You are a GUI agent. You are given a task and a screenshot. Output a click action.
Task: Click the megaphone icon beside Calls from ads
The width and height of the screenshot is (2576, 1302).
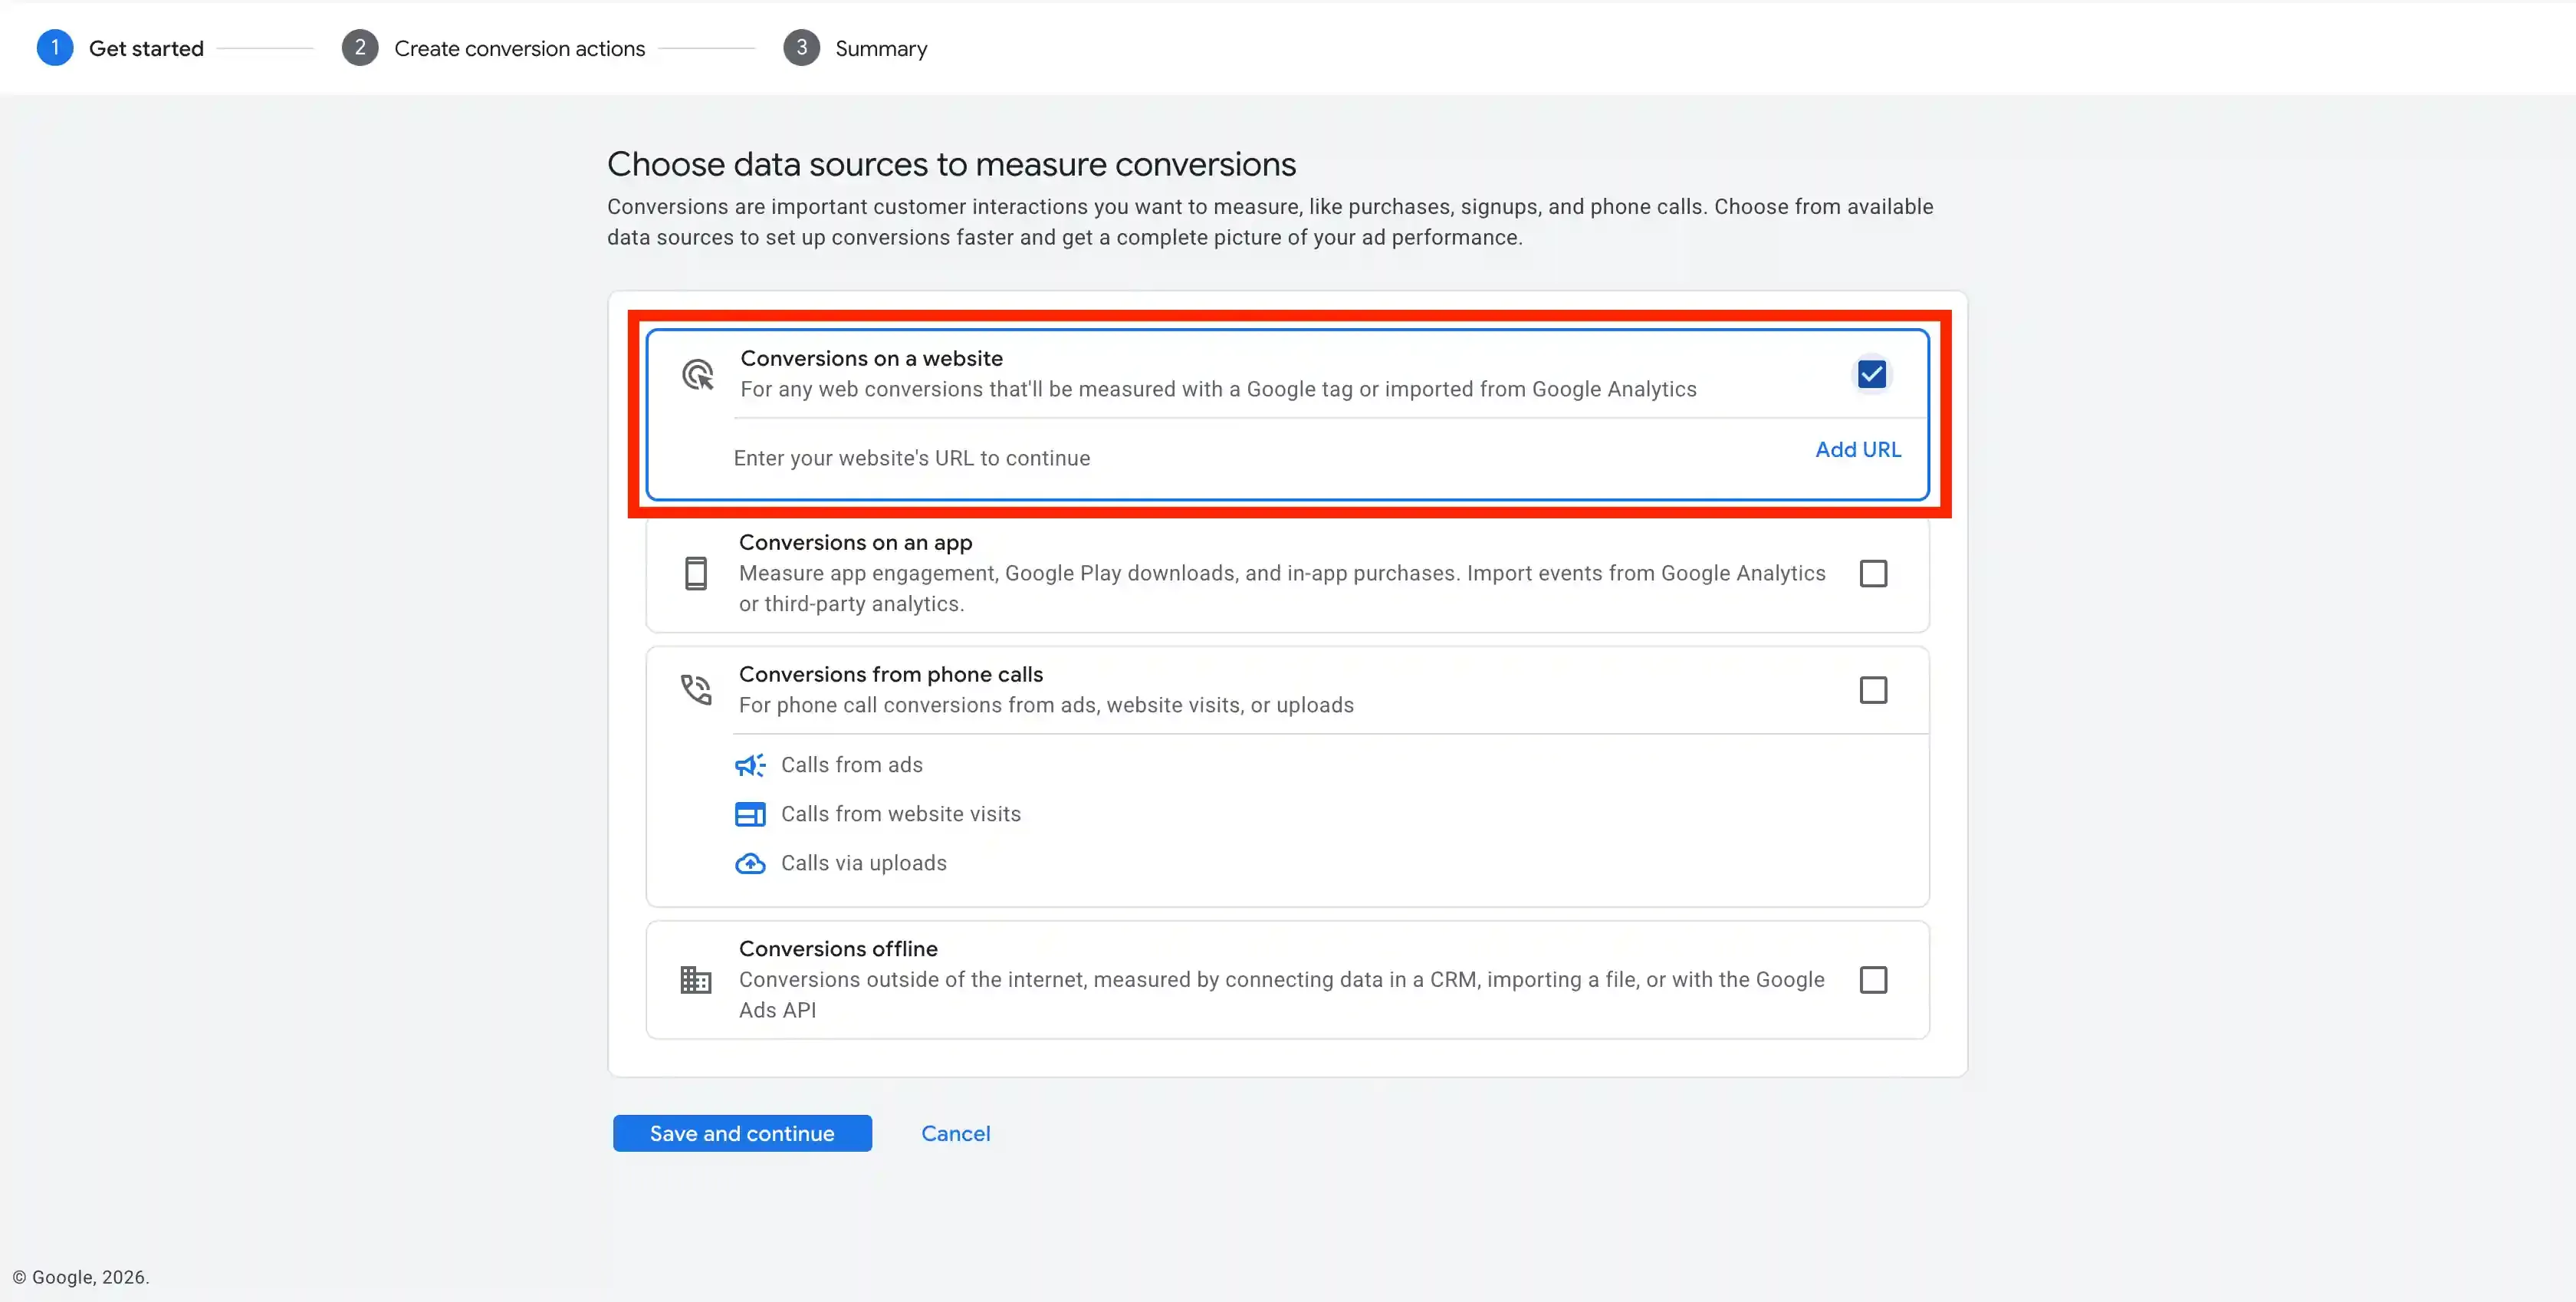(x=750, y=765)
